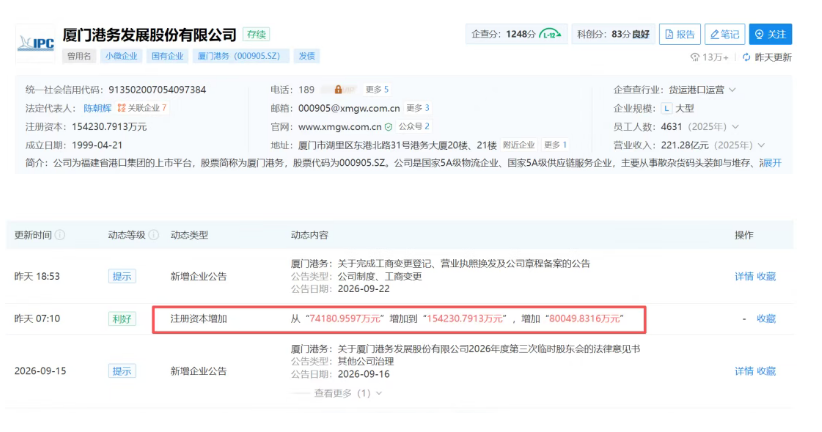Select the 曾用名 tag
Viewport: 822px width, 432px height.
pos(79,56)
